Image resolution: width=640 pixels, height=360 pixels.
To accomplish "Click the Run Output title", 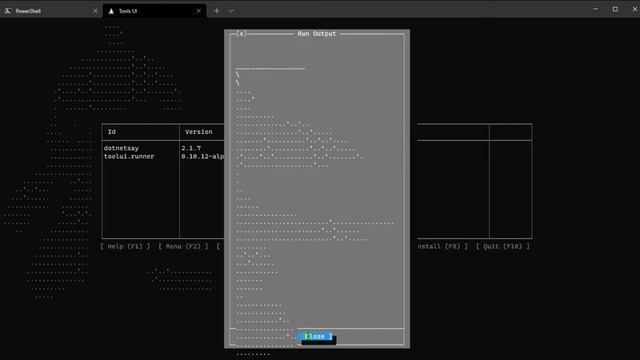I will [x=317, y=34].
